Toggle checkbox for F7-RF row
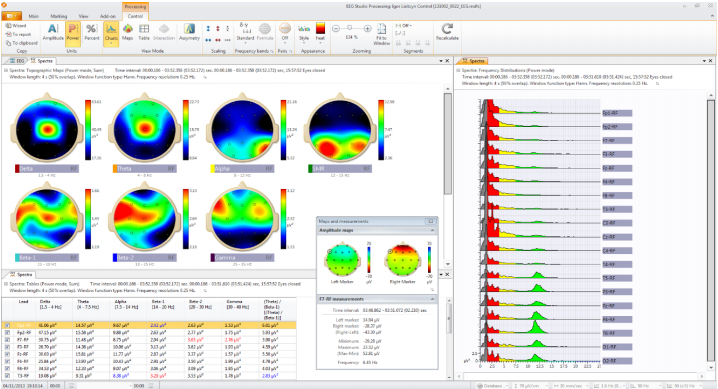718x389 pixels. click(x=7, y=340)
